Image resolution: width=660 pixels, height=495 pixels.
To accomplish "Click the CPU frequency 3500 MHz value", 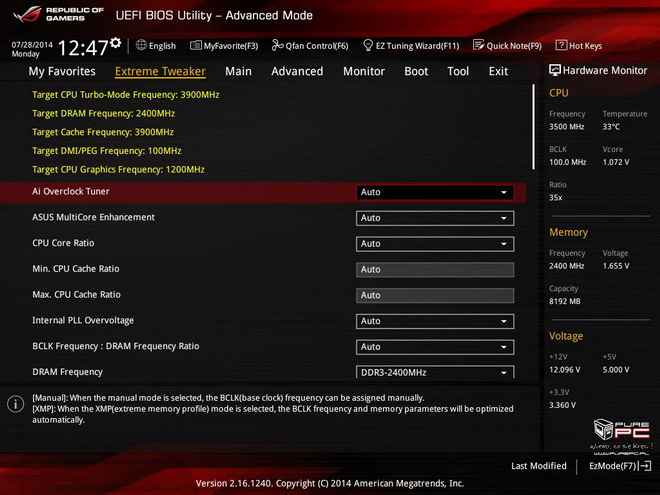I will pos(567,127).
